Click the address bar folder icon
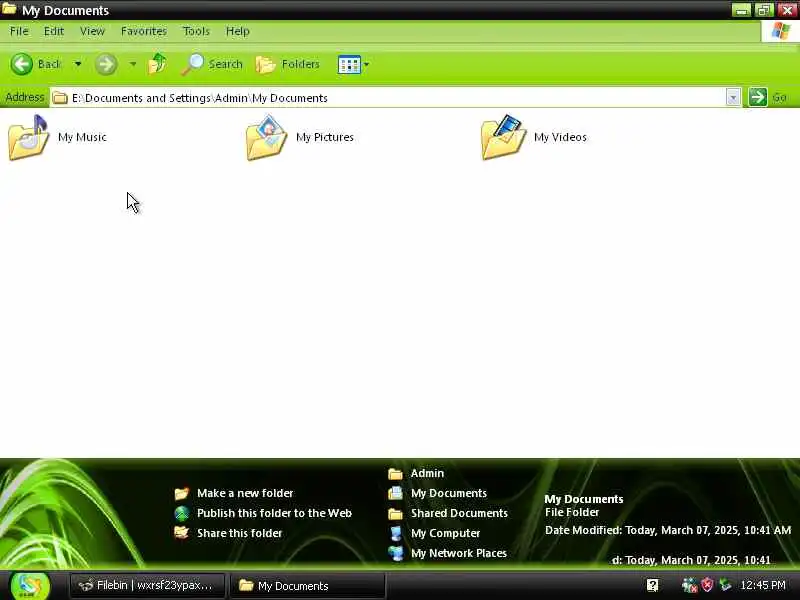 pyautogui.click(x=60, y=97)
